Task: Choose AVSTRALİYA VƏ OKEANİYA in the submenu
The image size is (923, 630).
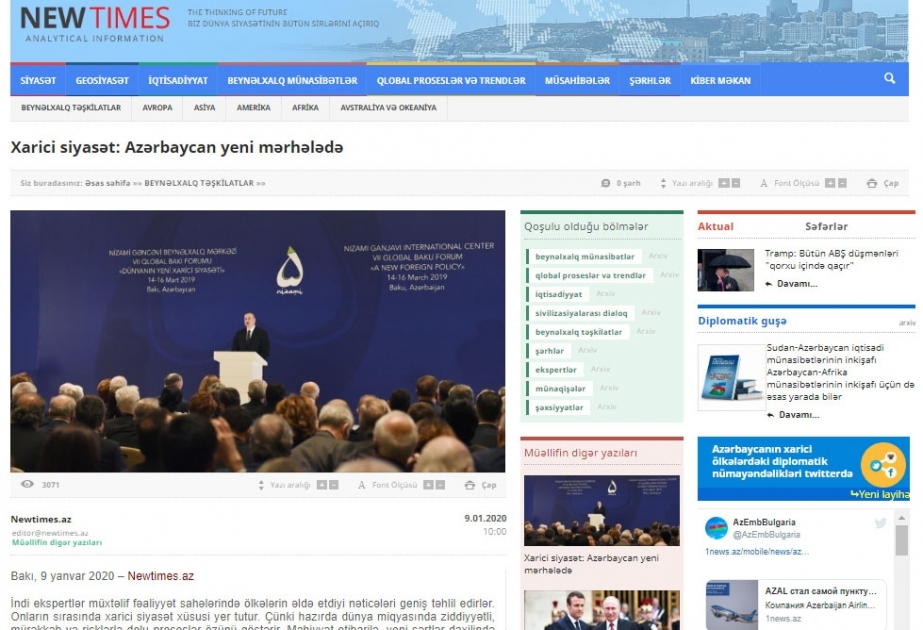Action: (x=388, y=108)
